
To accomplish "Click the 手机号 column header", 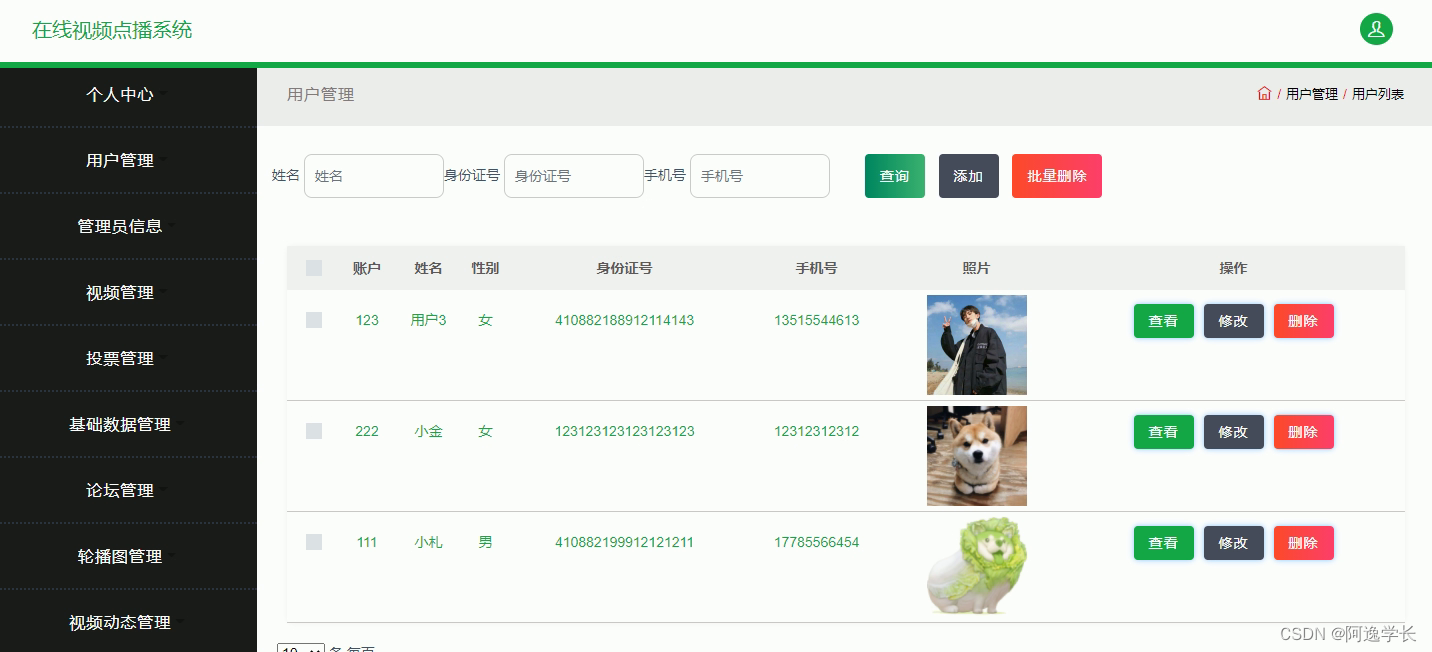I will coord(817,268).
